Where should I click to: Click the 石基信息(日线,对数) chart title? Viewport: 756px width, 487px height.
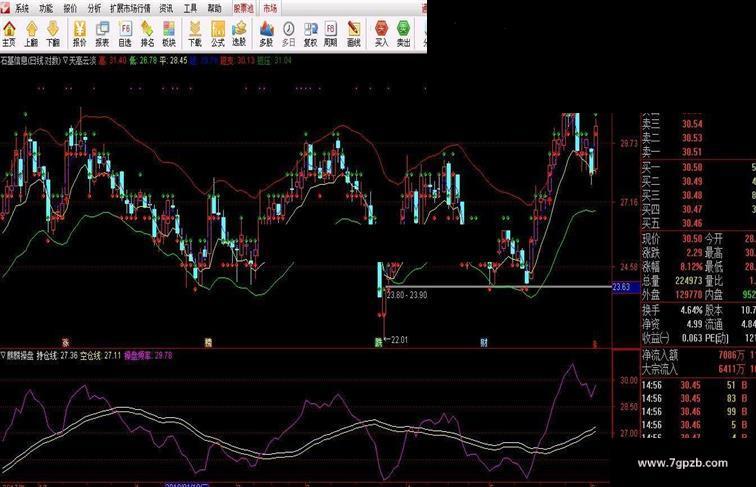click(30, 61)
